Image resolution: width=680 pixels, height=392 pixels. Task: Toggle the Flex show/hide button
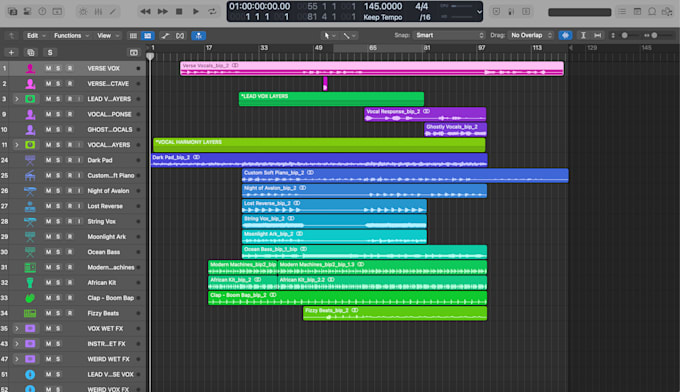pyautogui.click(x=180, y=36)
